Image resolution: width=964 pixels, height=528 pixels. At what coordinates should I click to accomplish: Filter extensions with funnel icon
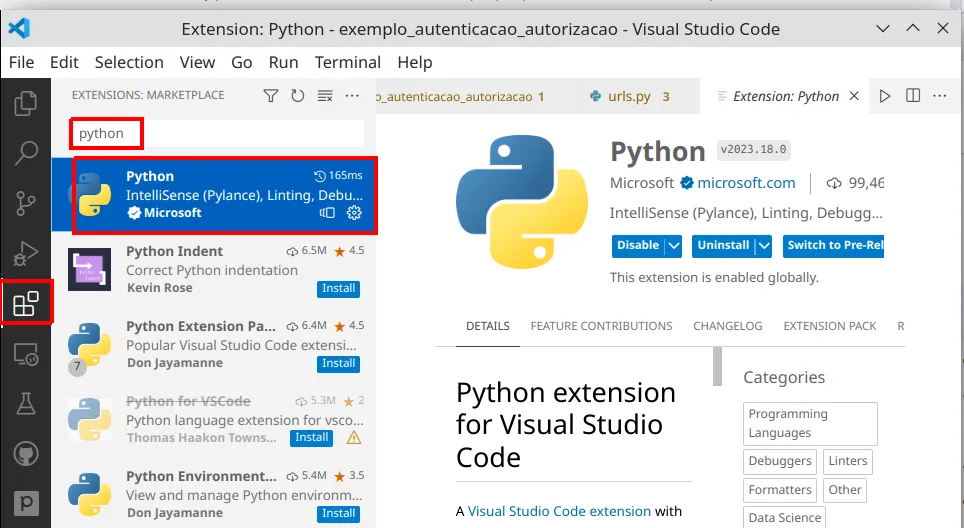tap(271, 95)
